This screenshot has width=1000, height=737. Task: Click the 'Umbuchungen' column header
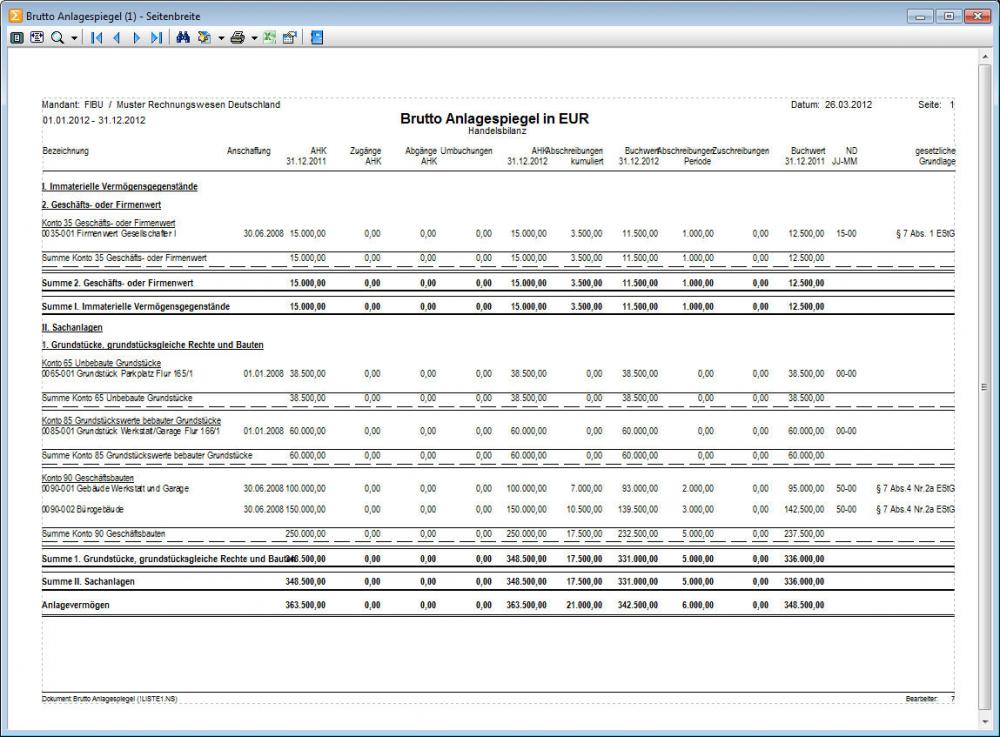[x=466, y=151]
